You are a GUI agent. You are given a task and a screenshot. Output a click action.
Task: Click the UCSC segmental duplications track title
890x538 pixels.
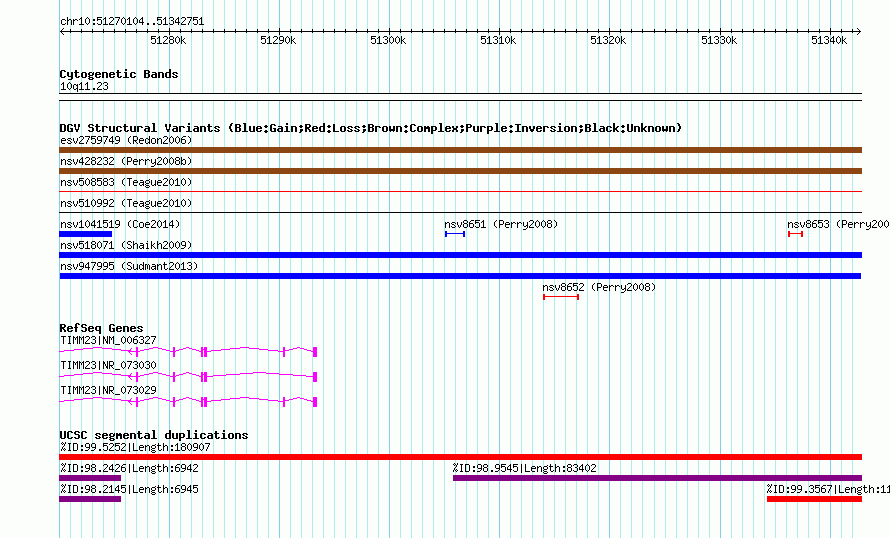pyautogui.click(x=154, y=435)
